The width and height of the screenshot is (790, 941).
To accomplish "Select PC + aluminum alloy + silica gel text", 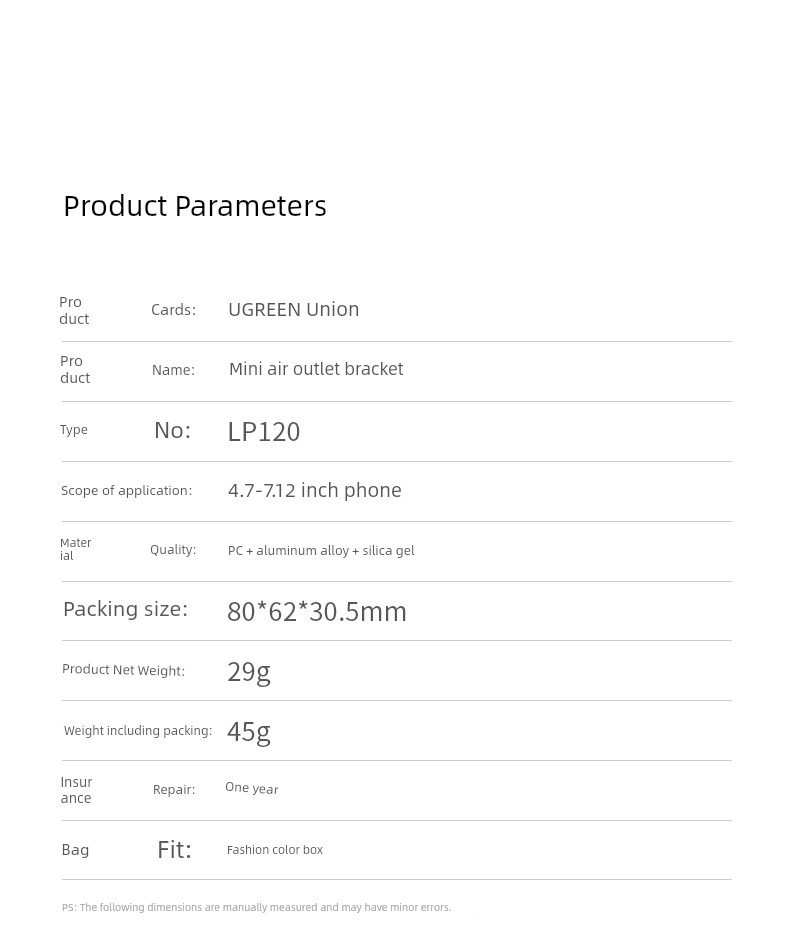I will (321, 550).
